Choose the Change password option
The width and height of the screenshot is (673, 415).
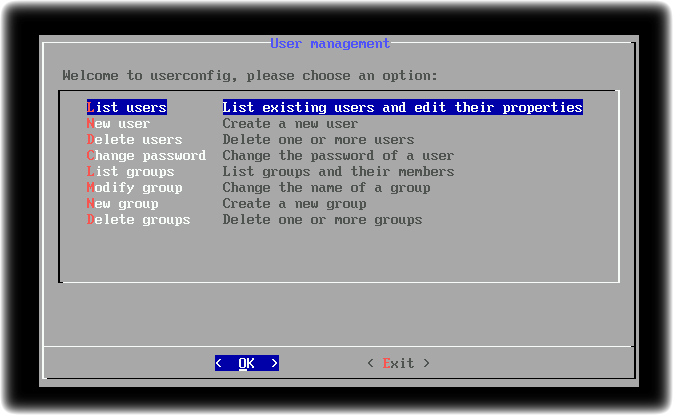click(x=146, y=155)
